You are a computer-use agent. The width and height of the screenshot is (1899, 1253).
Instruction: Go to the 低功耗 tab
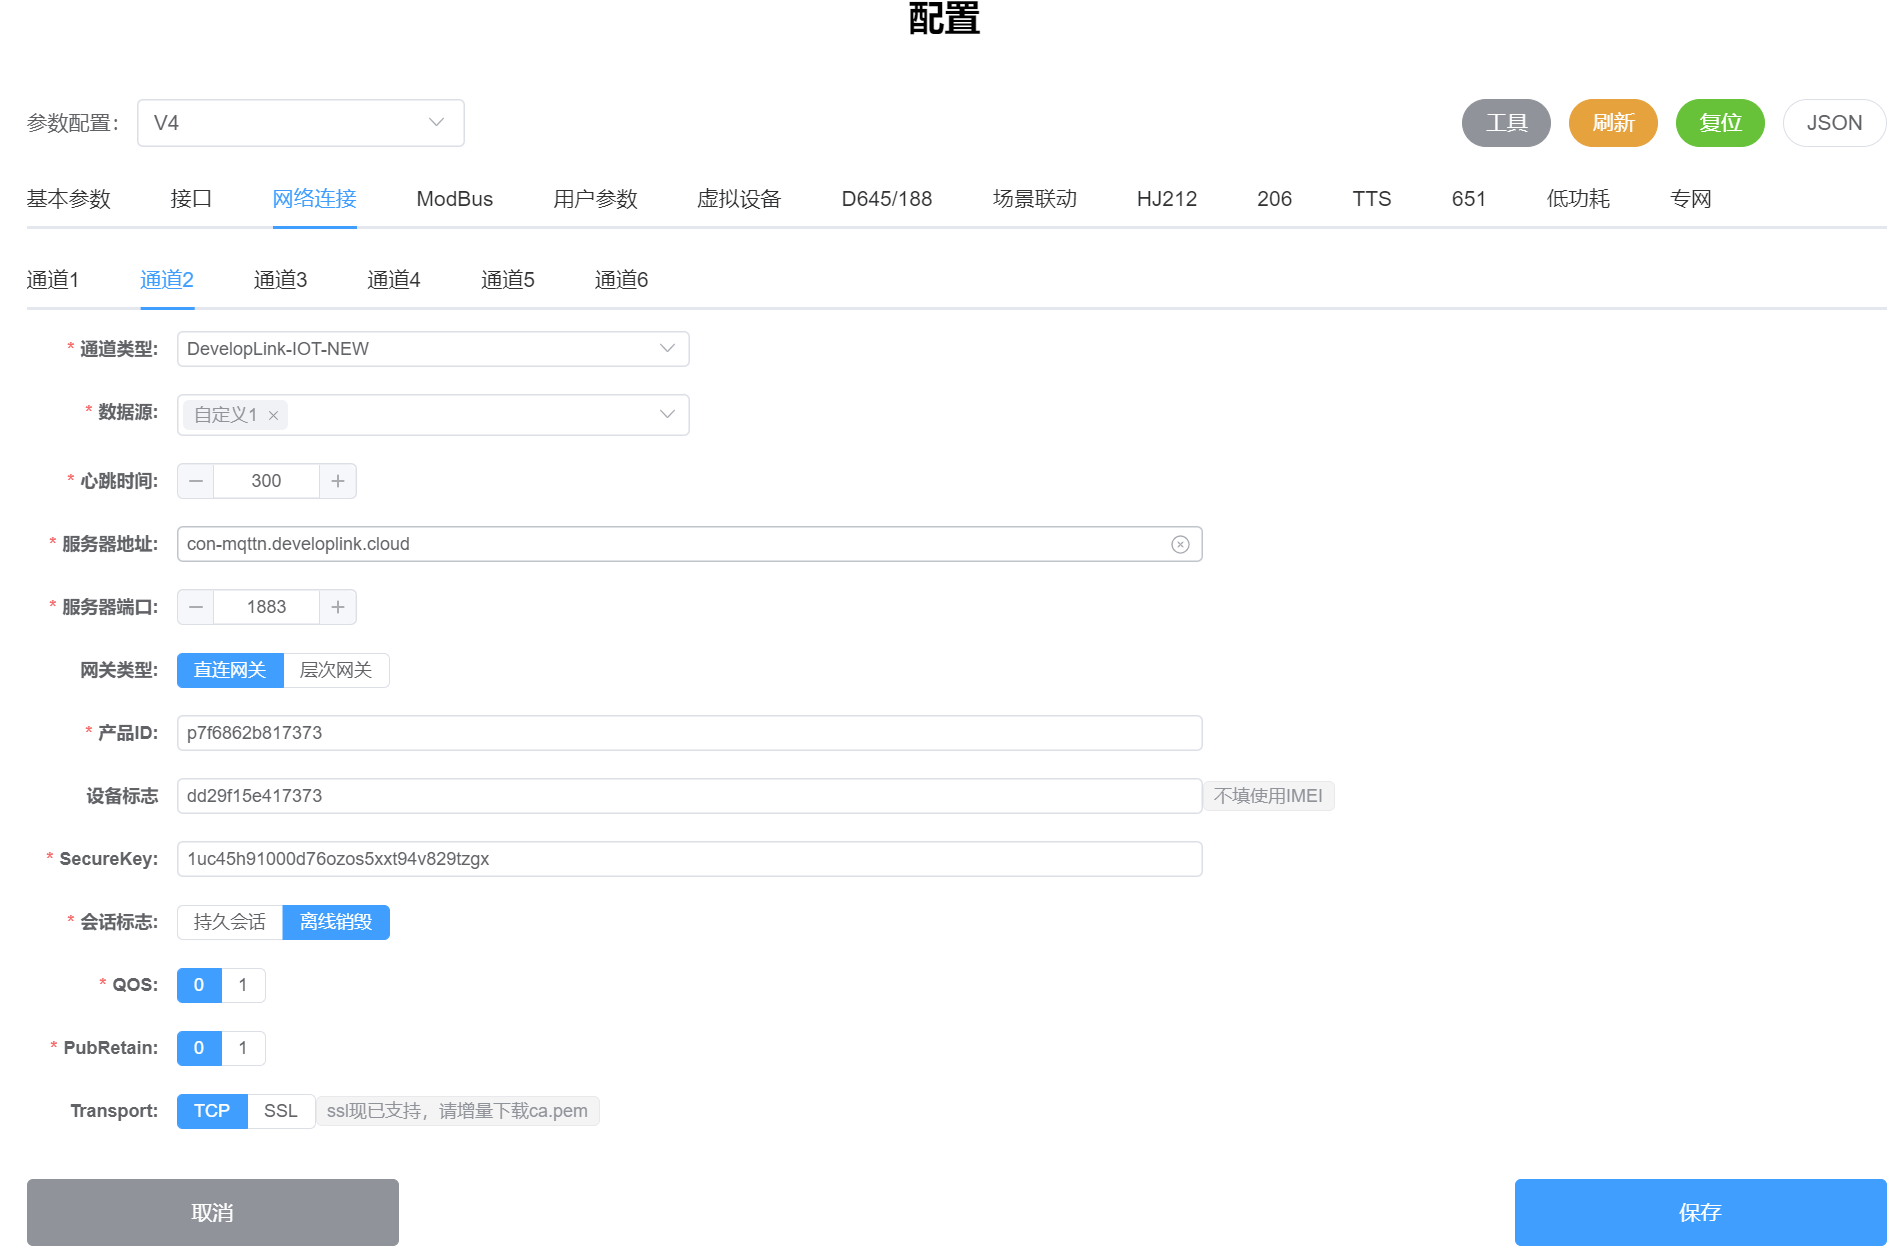pos(1578,199)
